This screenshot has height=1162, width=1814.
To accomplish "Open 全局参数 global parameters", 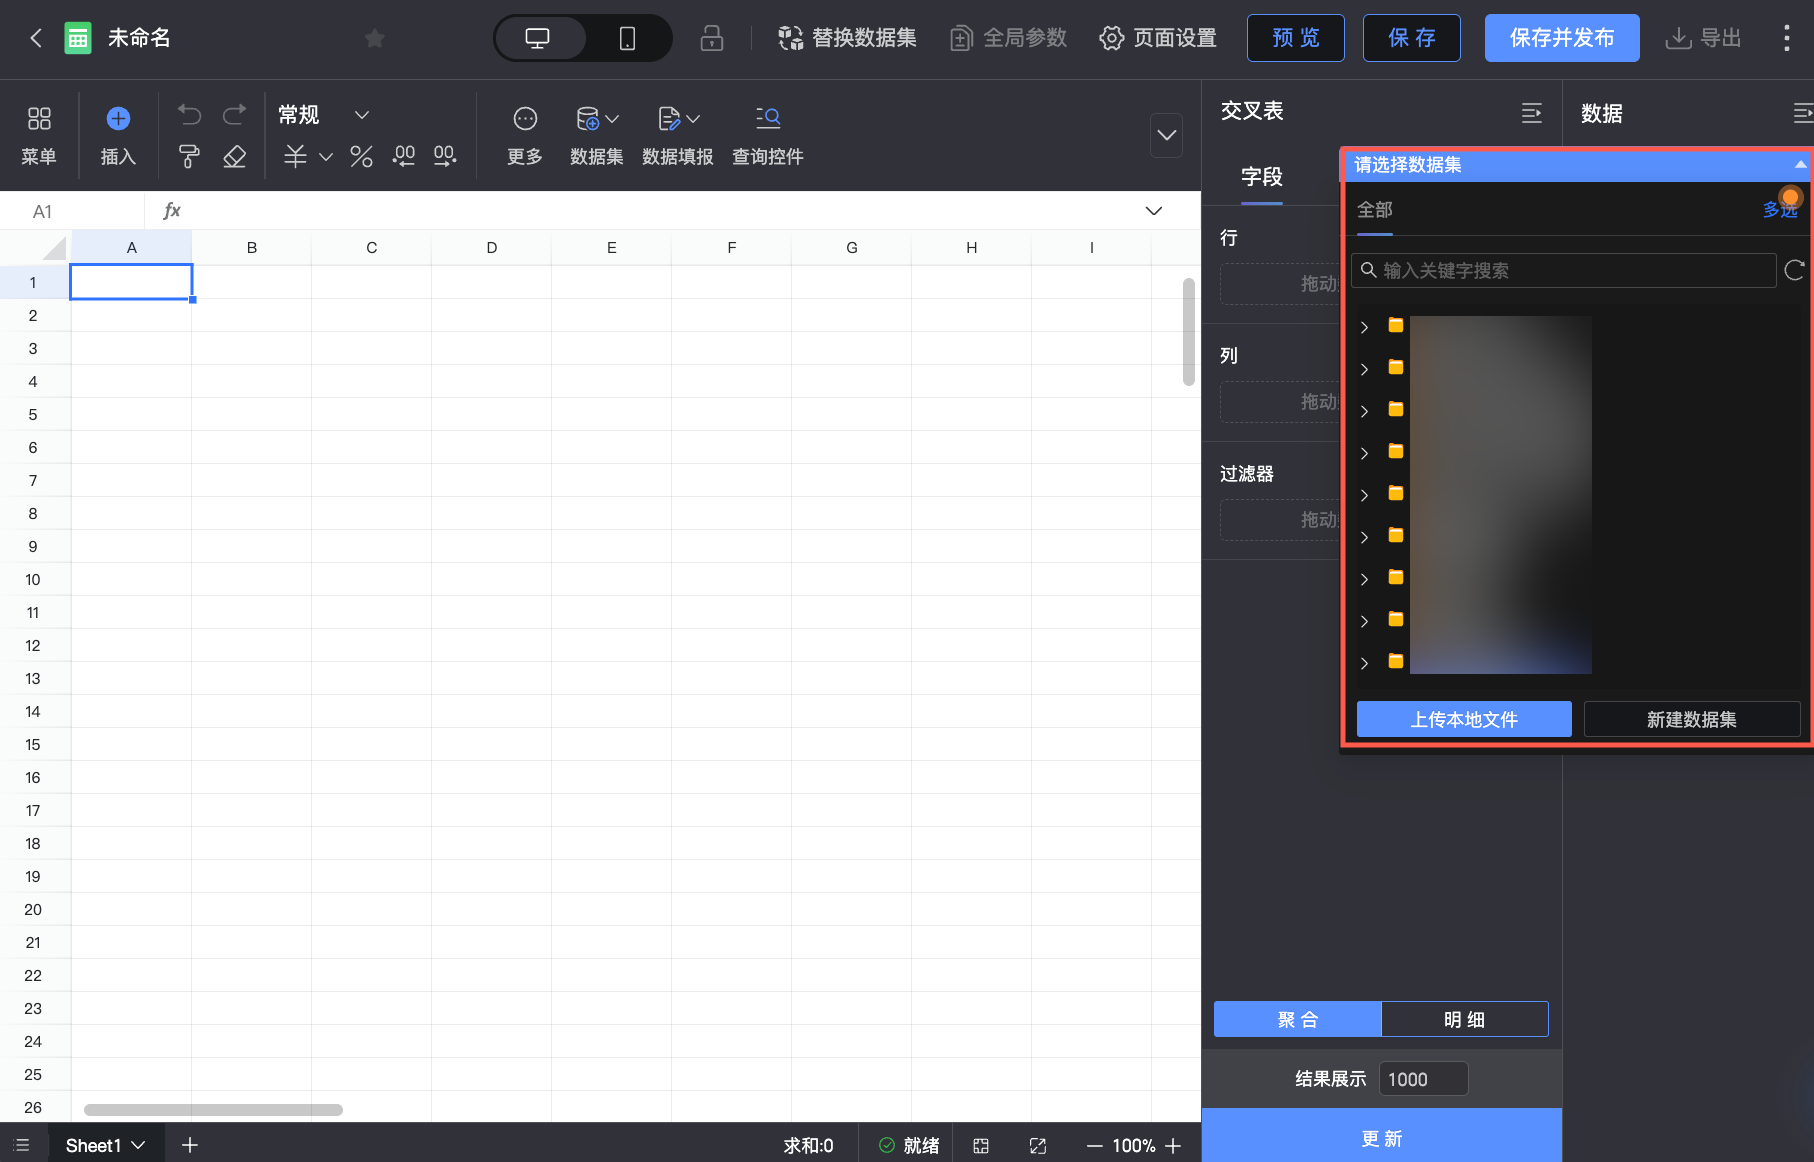I will (1008, 38).
